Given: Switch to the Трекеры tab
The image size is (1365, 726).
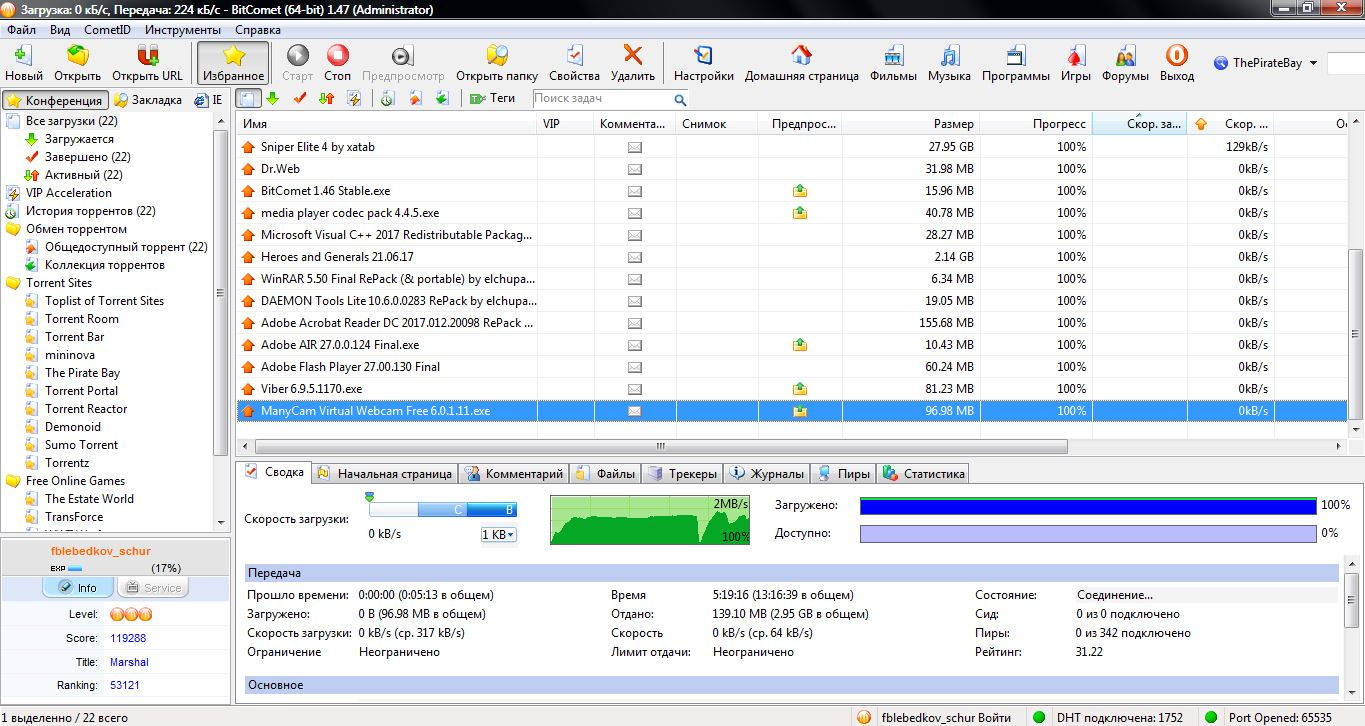Looking at the screenshot, I should point(683,474).
